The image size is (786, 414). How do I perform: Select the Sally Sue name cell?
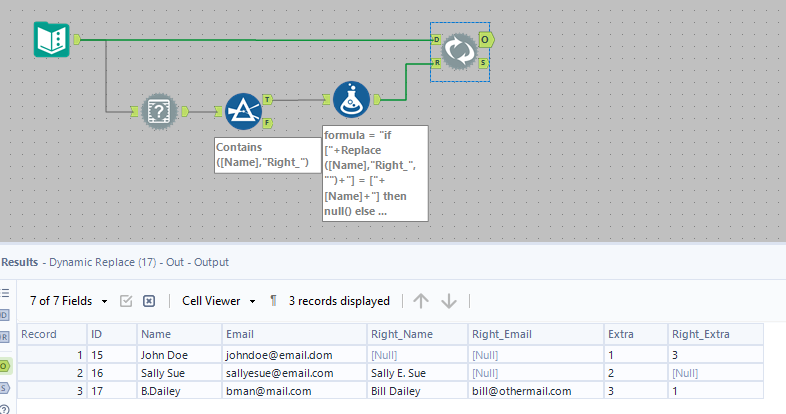[179, 373]
